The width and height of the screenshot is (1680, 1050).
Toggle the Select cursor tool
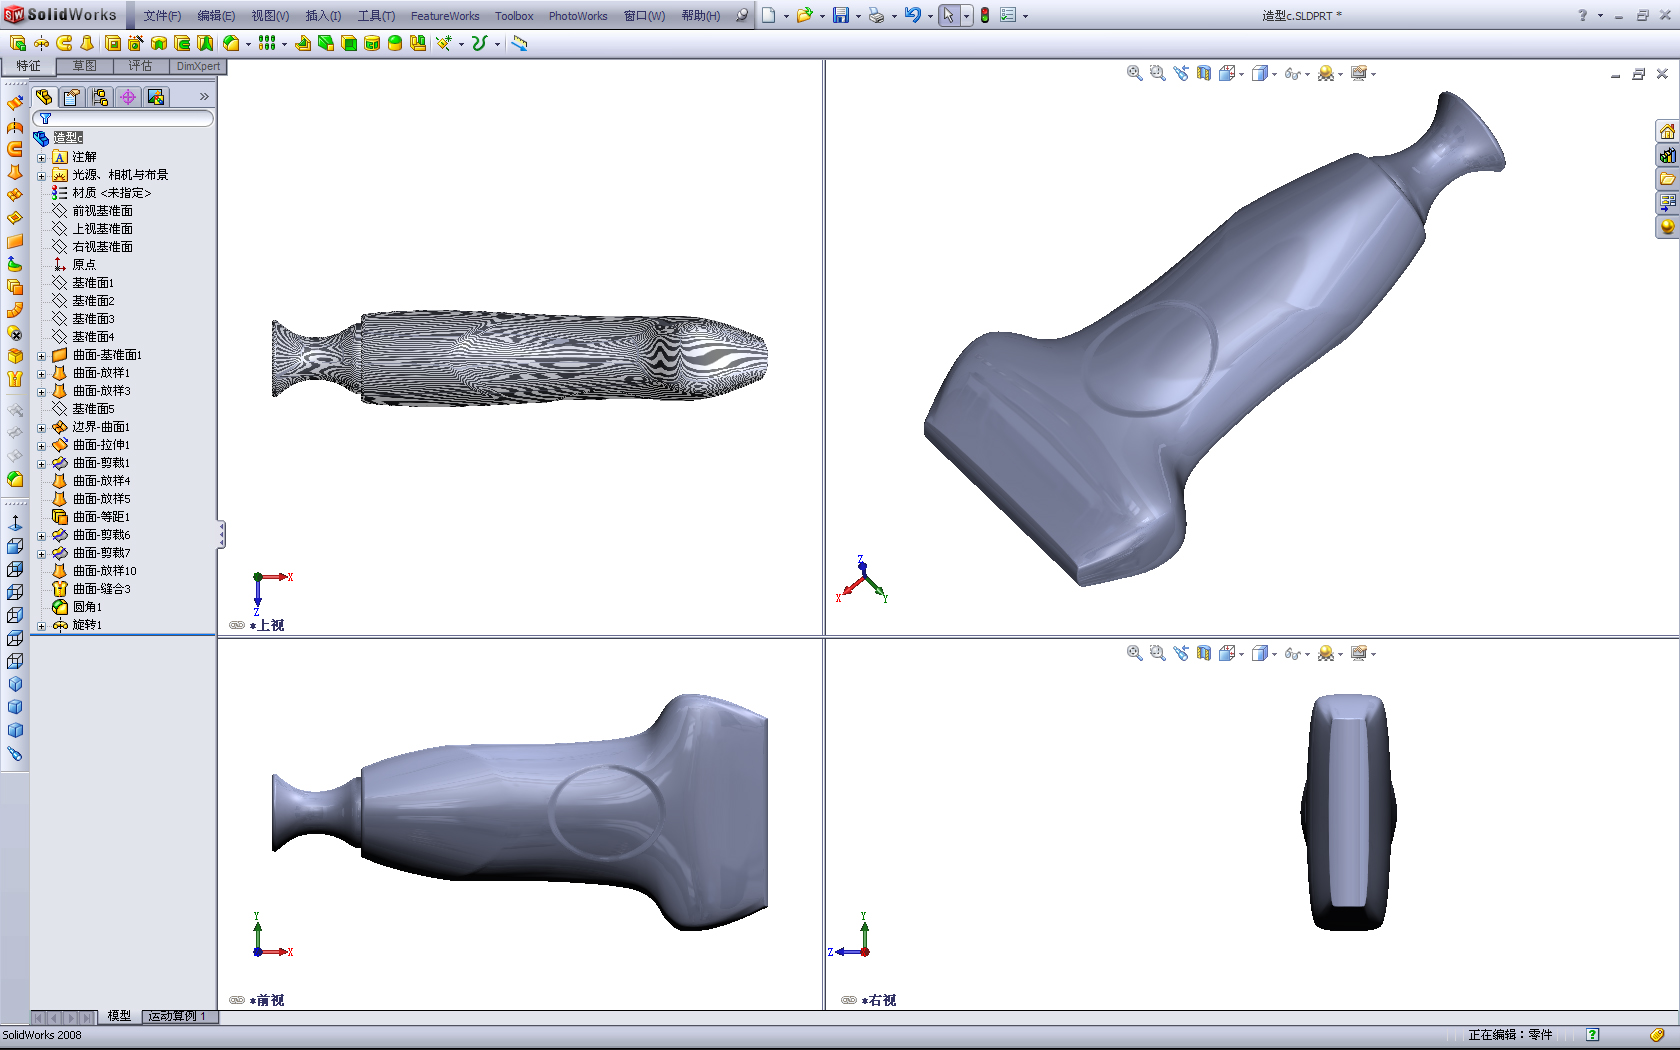click(x=948, y=15)
